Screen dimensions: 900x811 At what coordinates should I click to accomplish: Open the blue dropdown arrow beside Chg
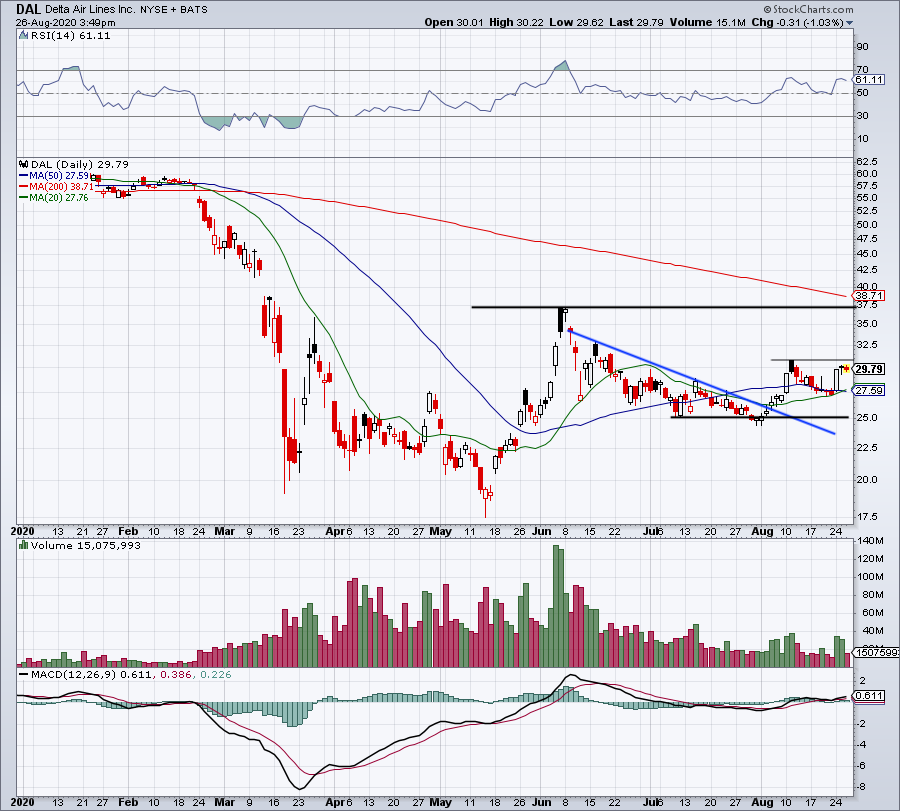[849, 23]
